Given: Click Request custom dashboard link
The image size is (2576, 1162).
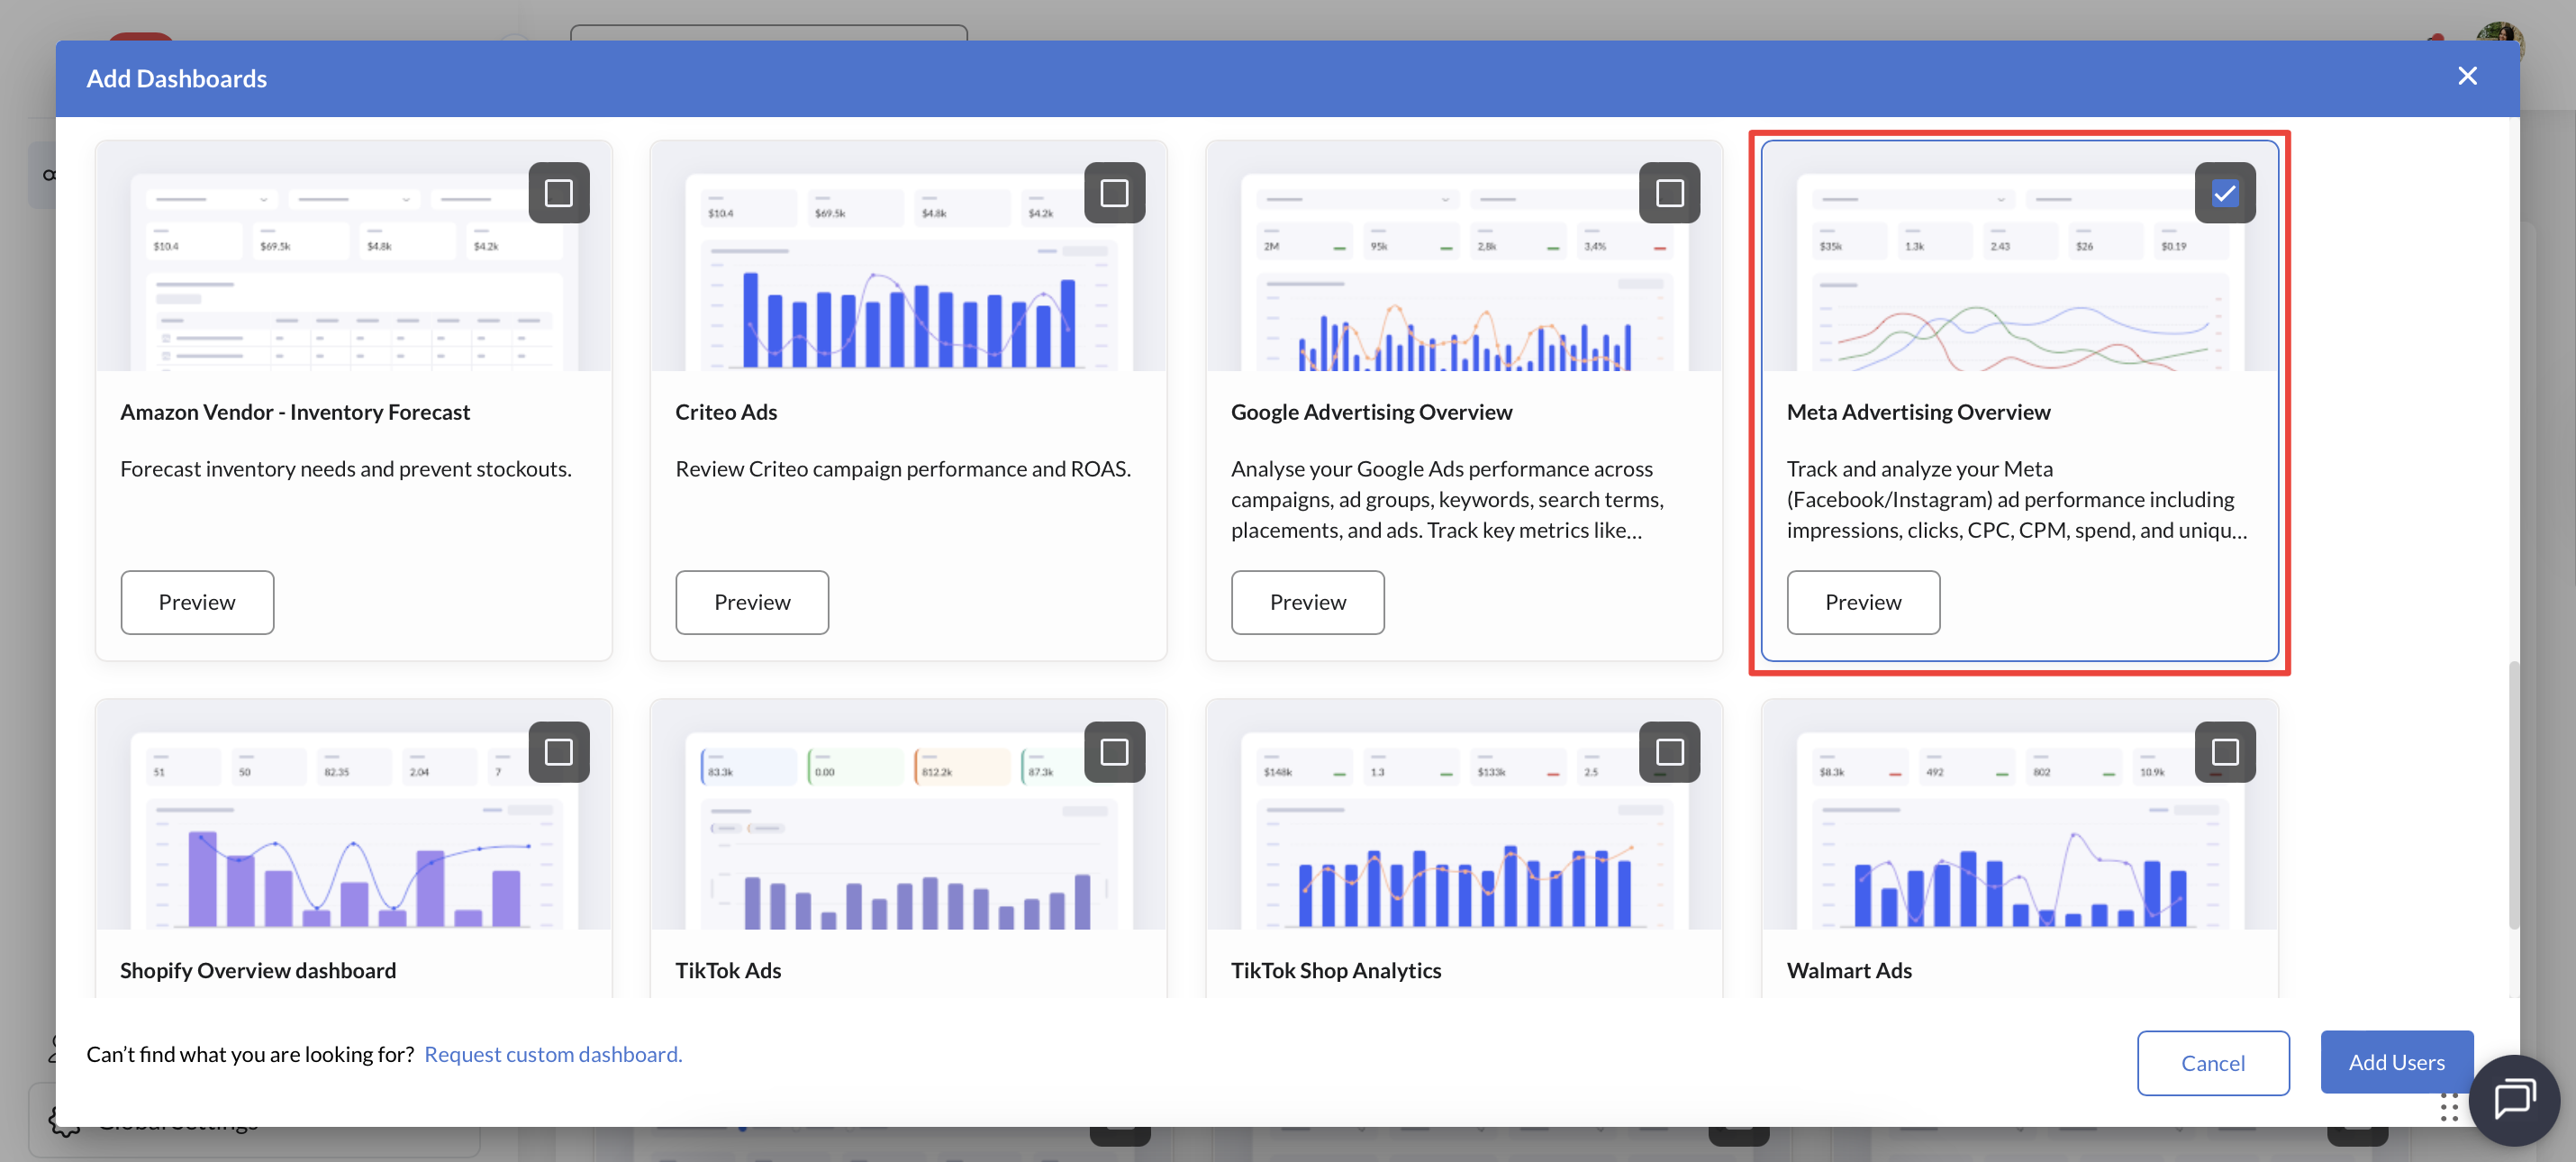Looking at the screenshot, I should [553, 1054].
